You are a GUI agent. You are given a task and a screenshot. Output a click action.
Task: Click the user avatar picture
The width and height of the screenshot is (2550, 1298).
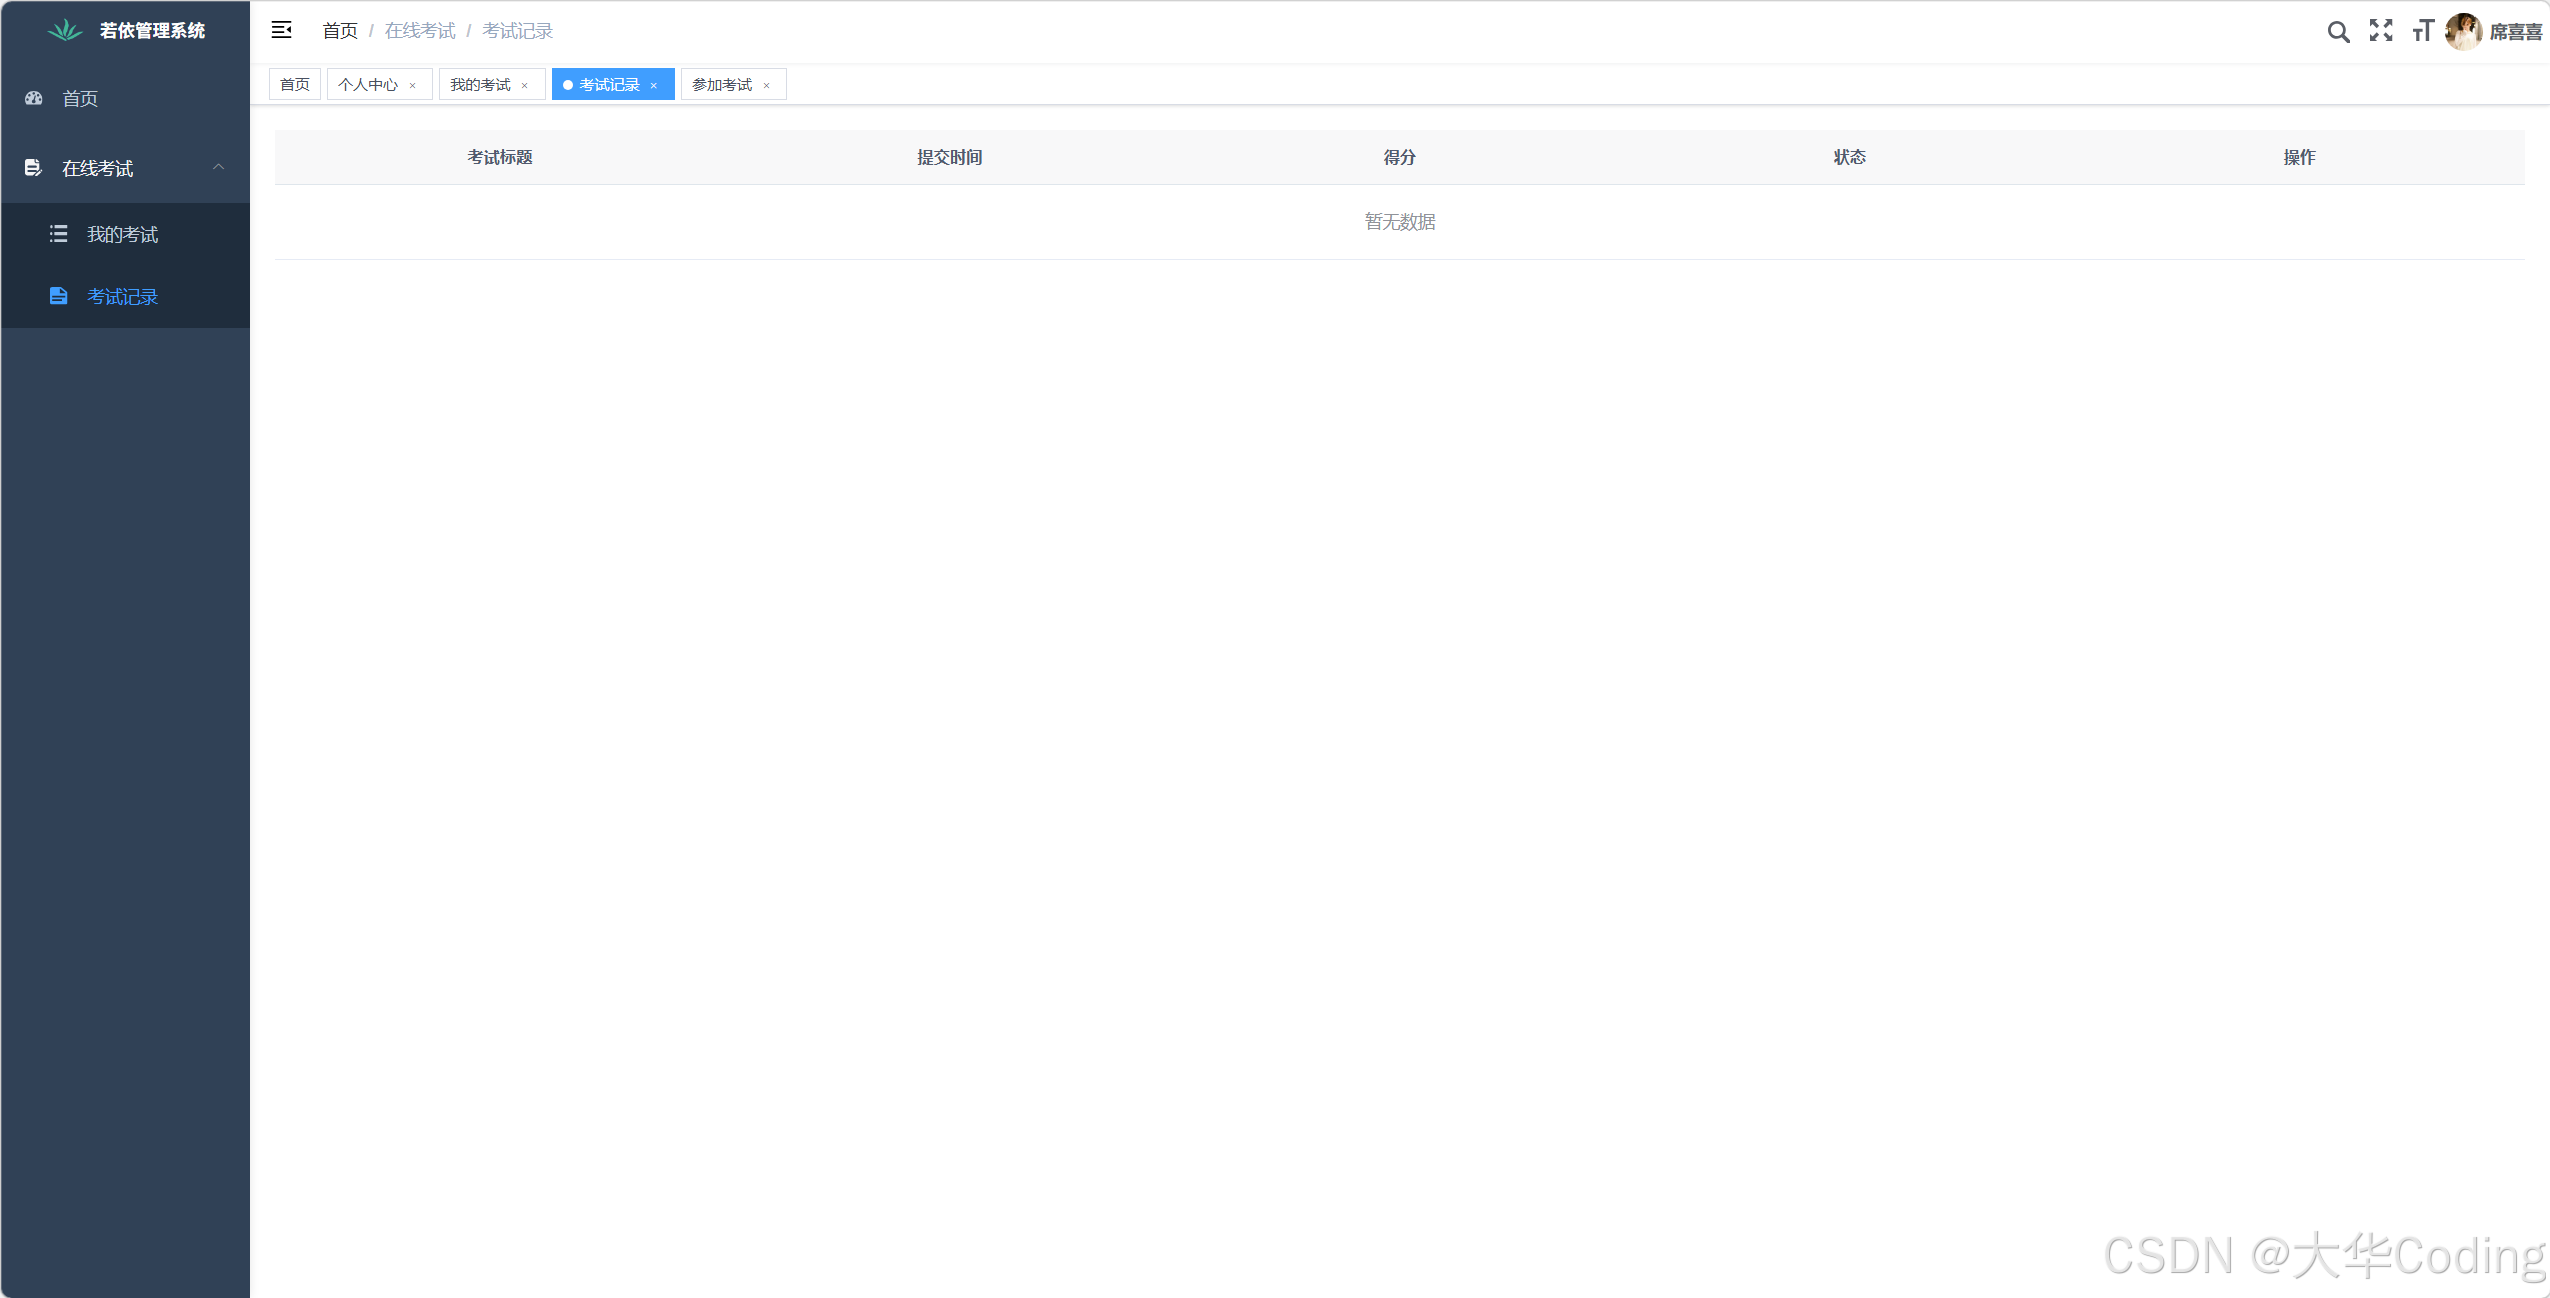[2463, 31]
